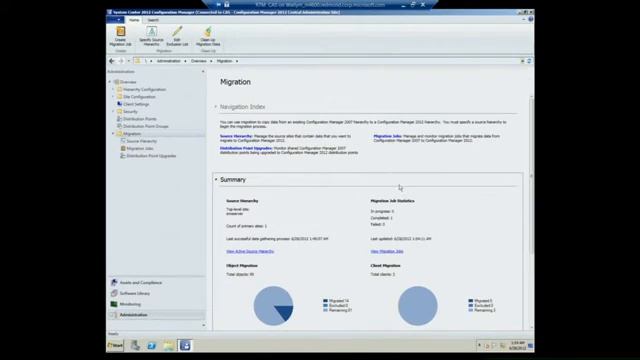
Task: Collapse the Navigation Index section
Action: [x=216, y=107]
